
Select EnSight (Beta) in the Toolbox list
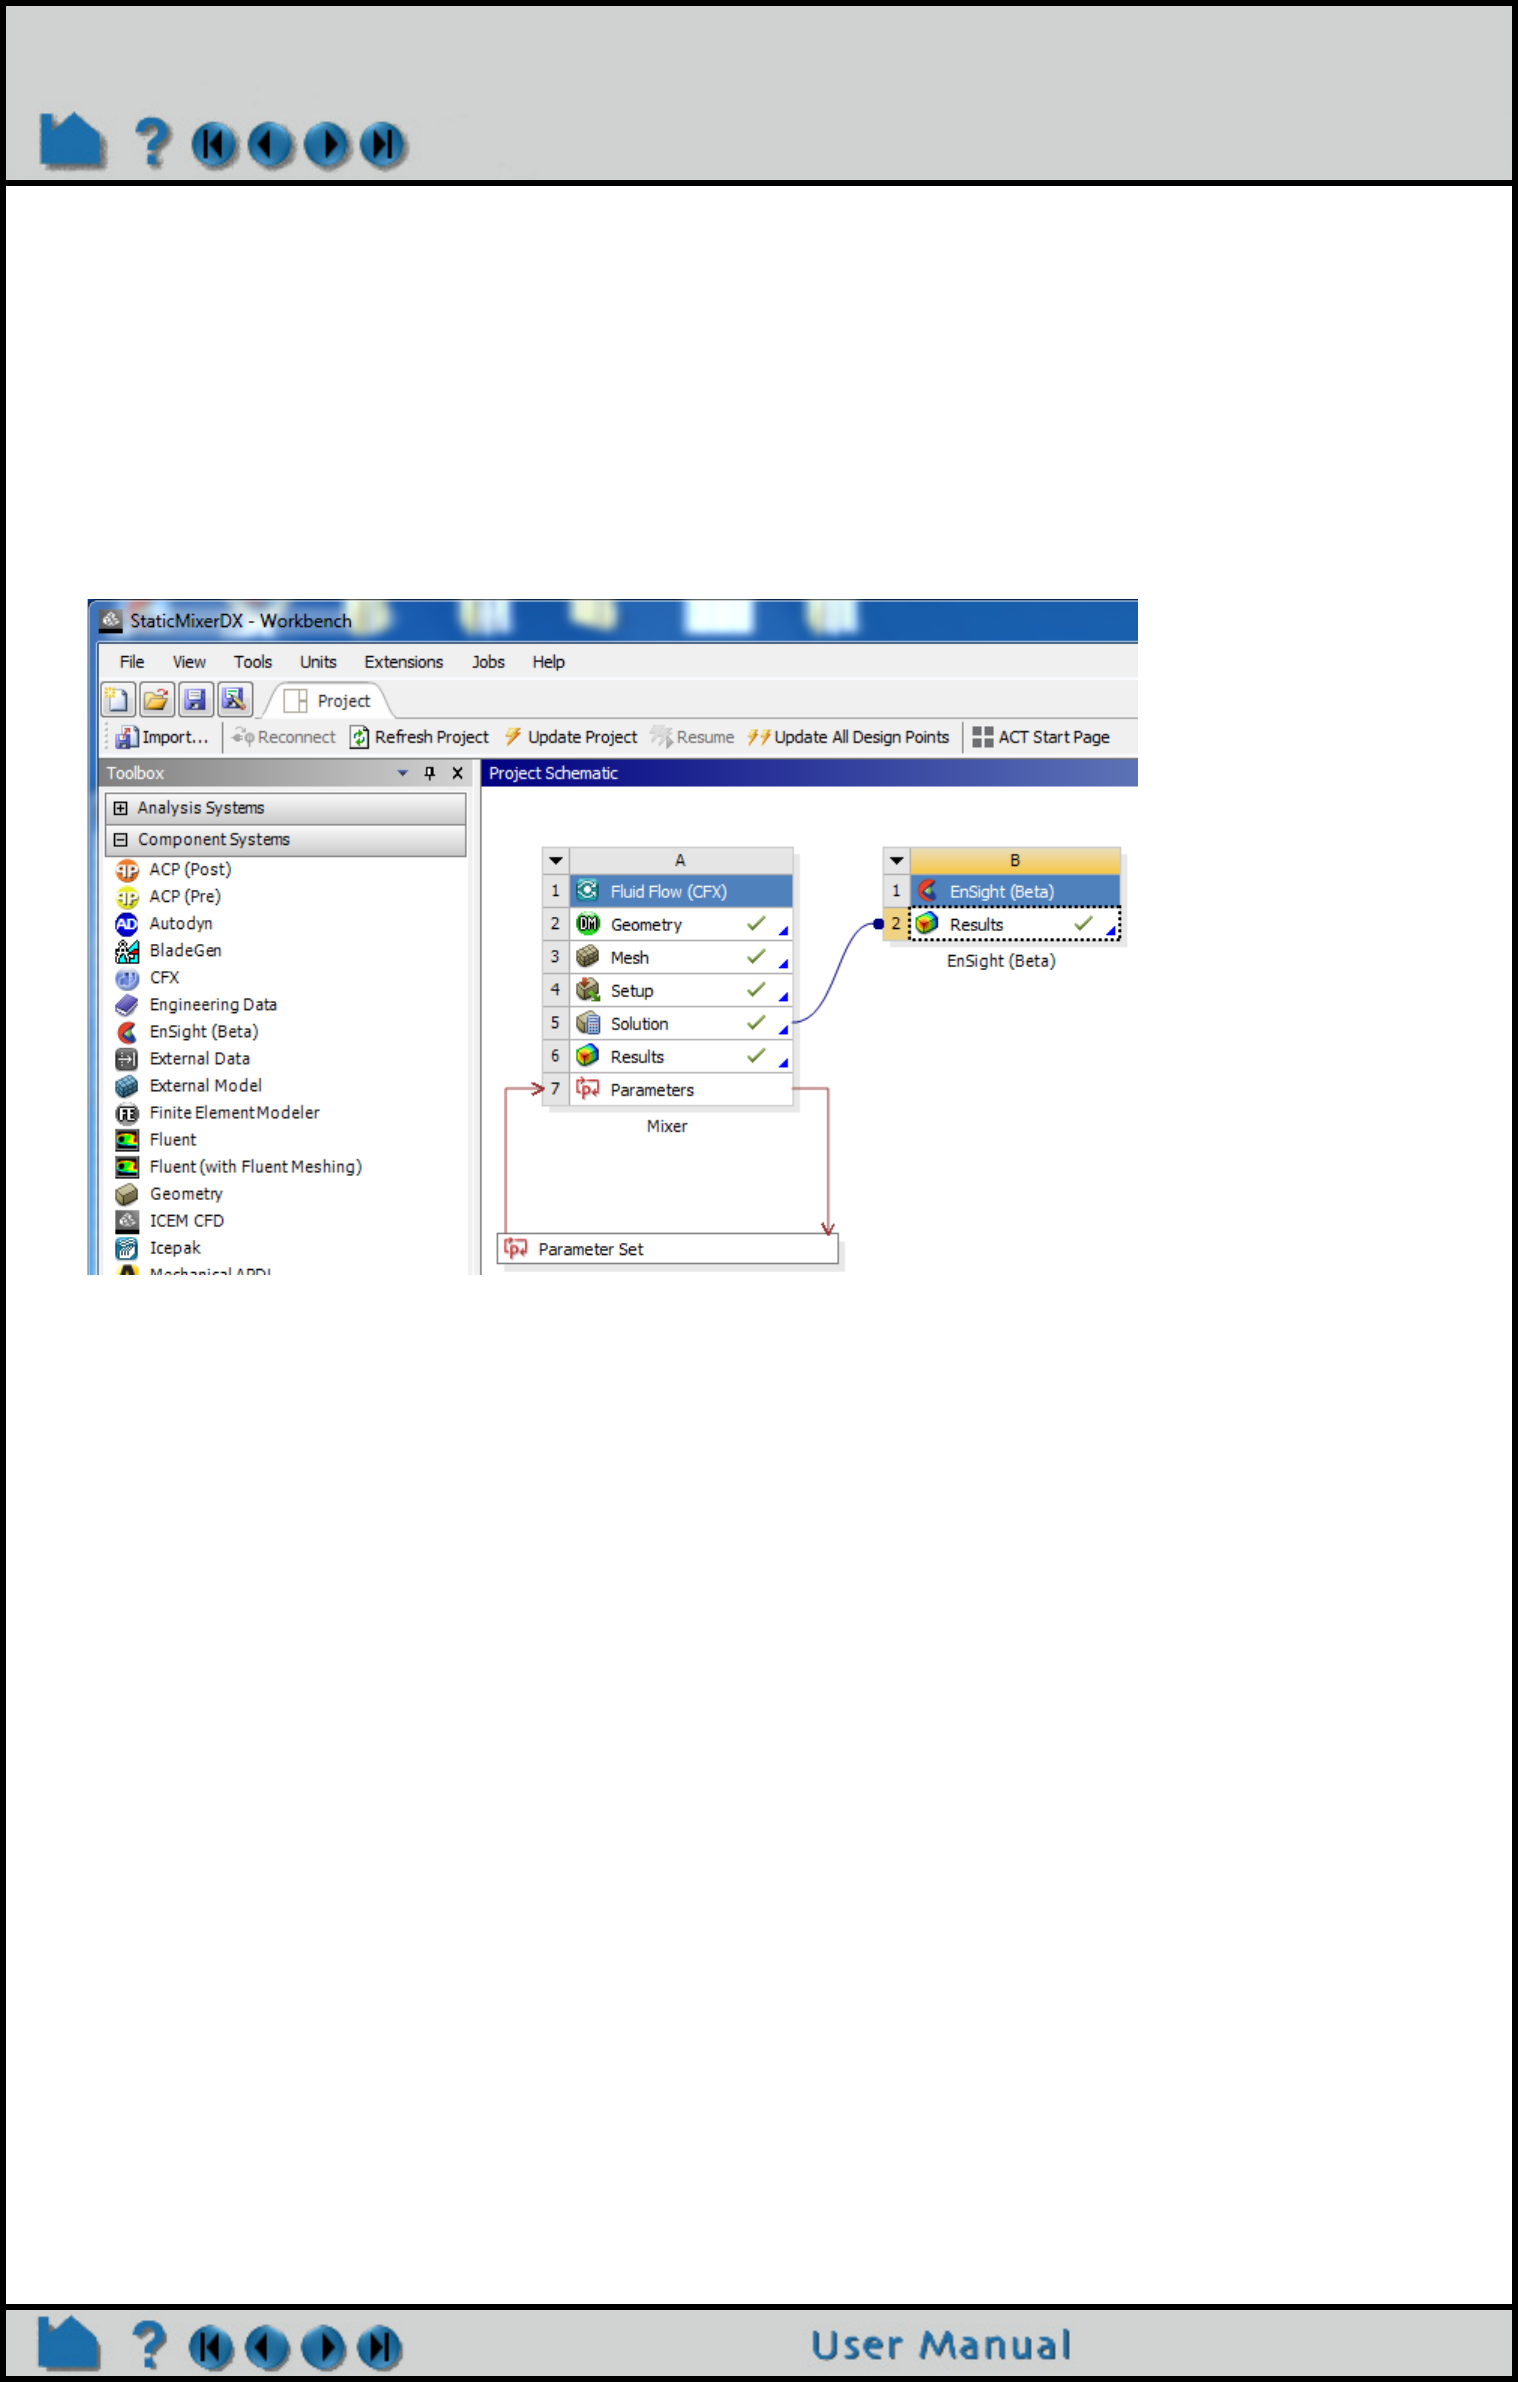click(x=204, y=1031)
